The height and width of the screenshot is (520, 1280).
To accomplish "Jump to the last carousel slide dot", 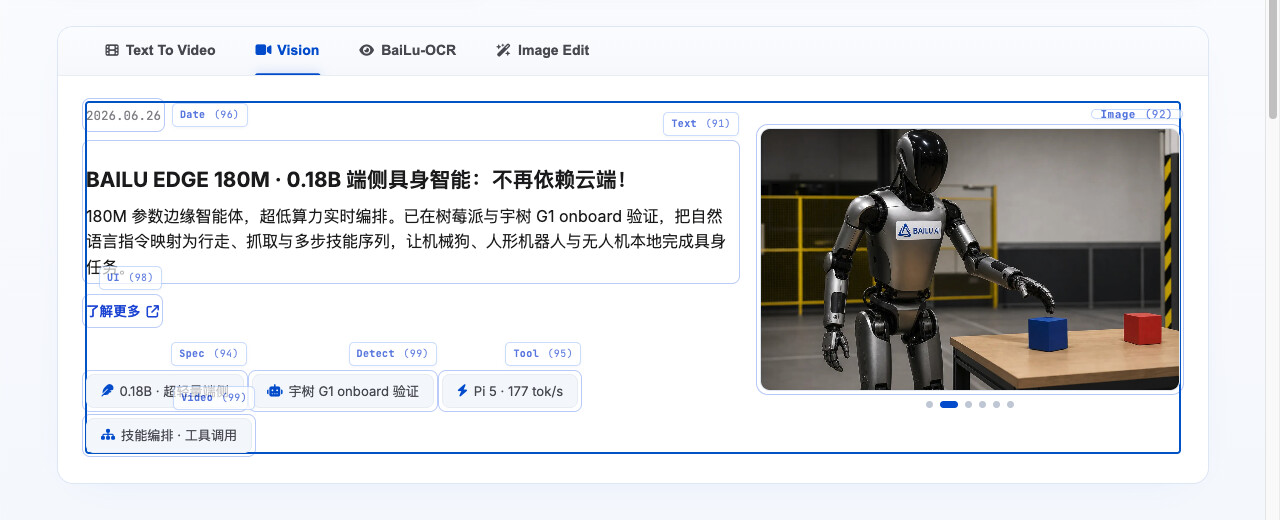I will click(x=1011, y=405).
